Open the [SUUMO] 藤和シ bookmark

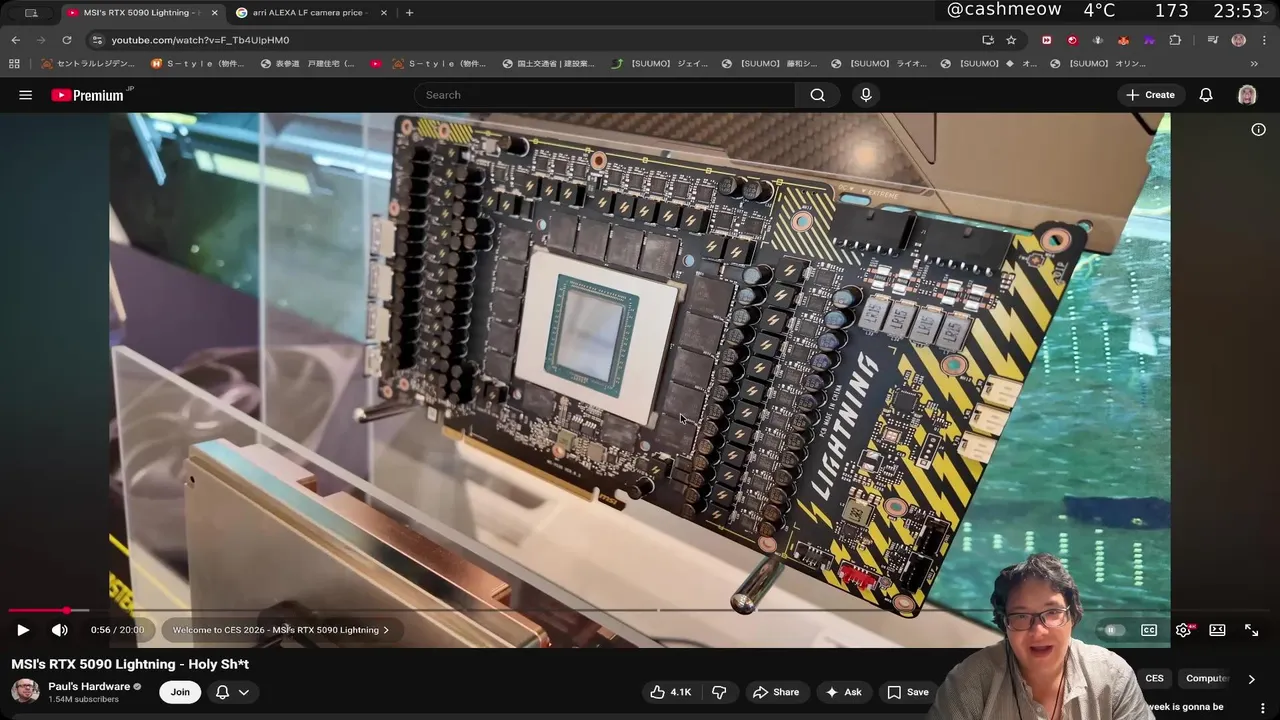[x=771, y=63]
